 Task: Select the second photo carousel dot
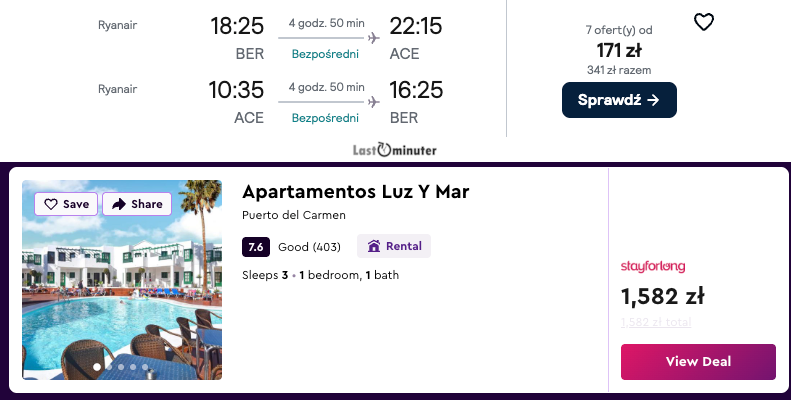pyautogui.click(x=110, y=367)
